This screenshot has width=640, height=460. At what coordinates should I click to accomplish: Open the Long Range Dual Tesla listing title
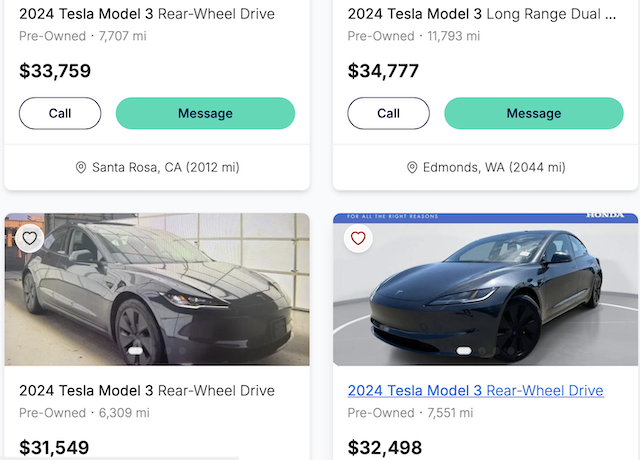[x=481, y=14]
